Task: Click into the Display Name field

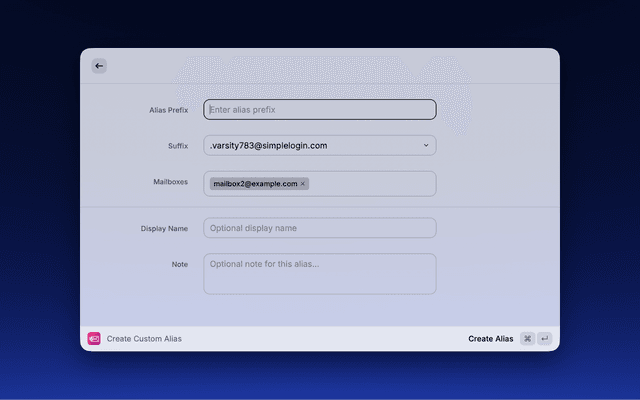Action: tap(320, 228)
